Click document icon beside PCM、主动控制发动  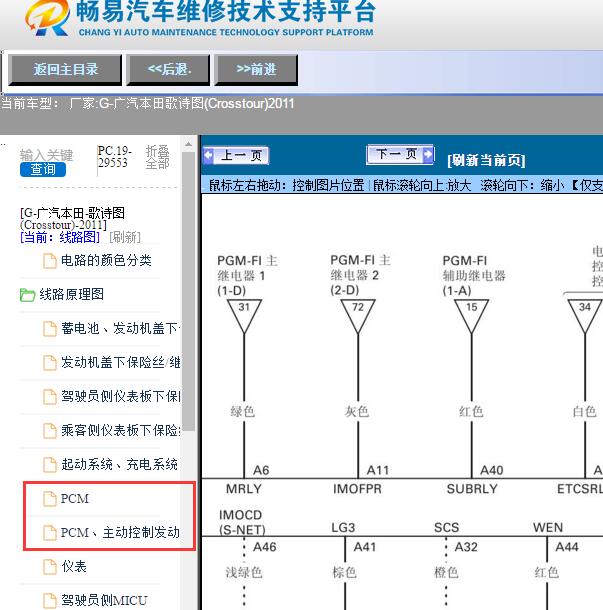(49, 533)
